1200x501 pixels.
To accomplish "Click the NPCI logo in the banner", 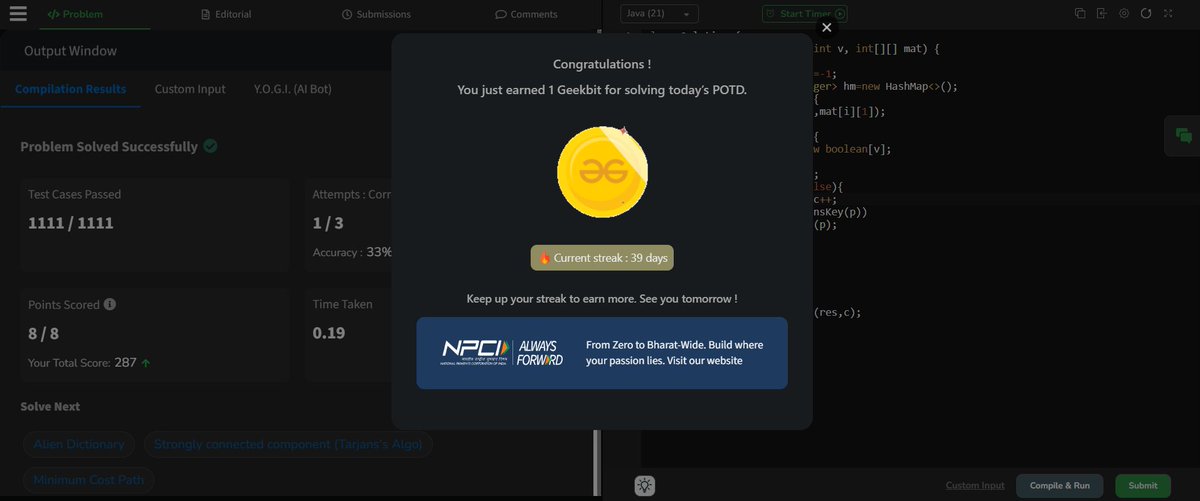I will coord(476,352).
